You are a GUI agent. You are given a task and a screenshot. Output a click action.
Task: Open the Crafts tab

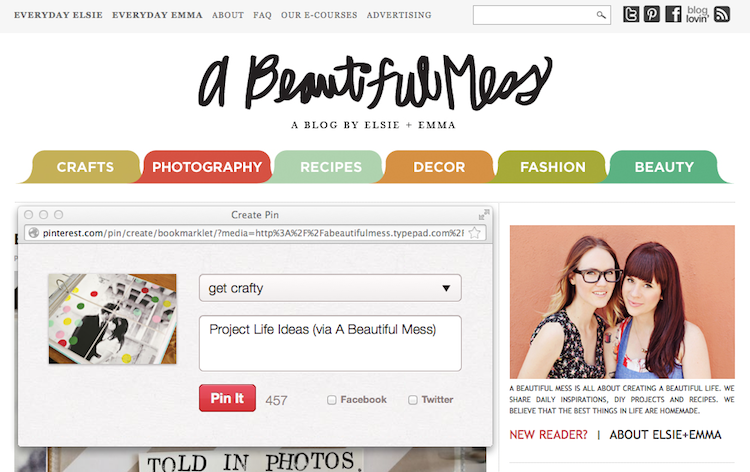[x=85, y=167]
